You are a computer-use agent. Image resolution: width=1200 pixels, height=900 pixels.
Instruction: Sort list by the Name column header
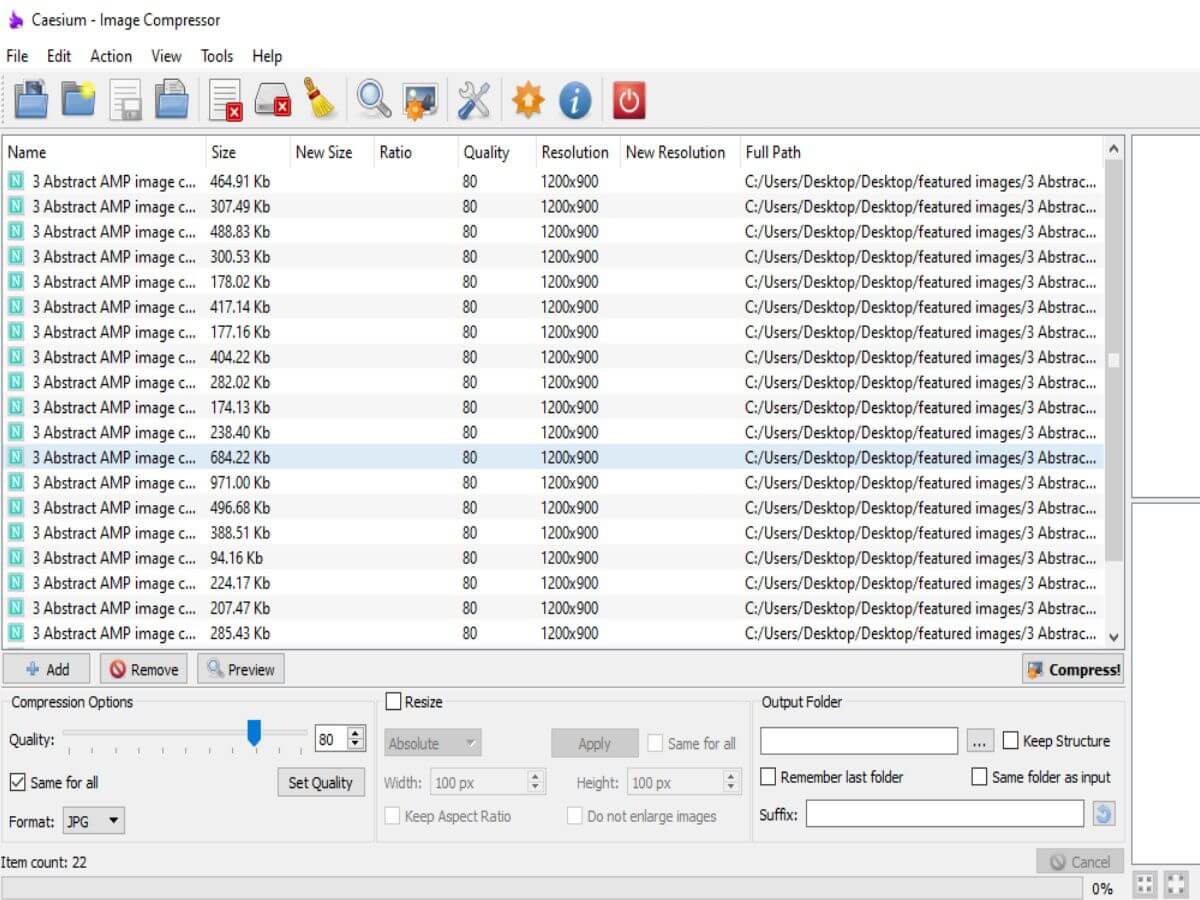point(104,152)
